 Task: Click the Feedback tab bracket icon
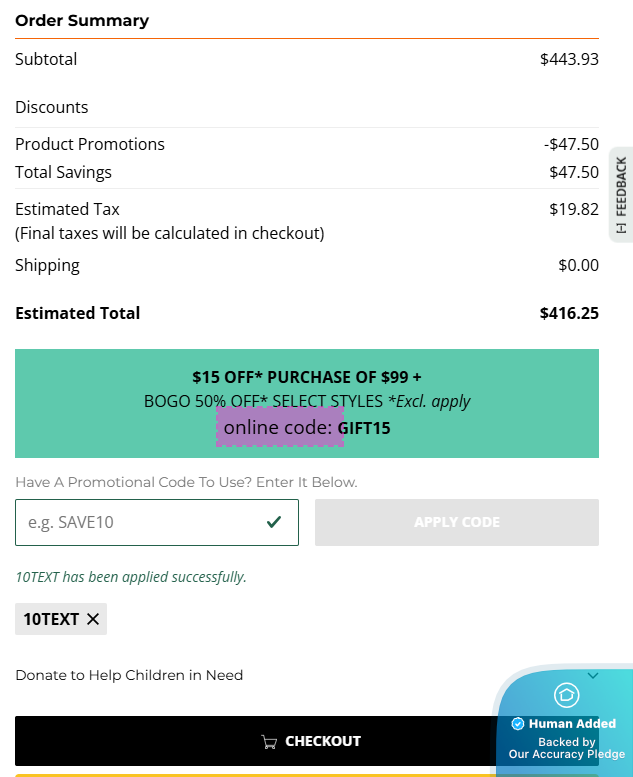621,228
